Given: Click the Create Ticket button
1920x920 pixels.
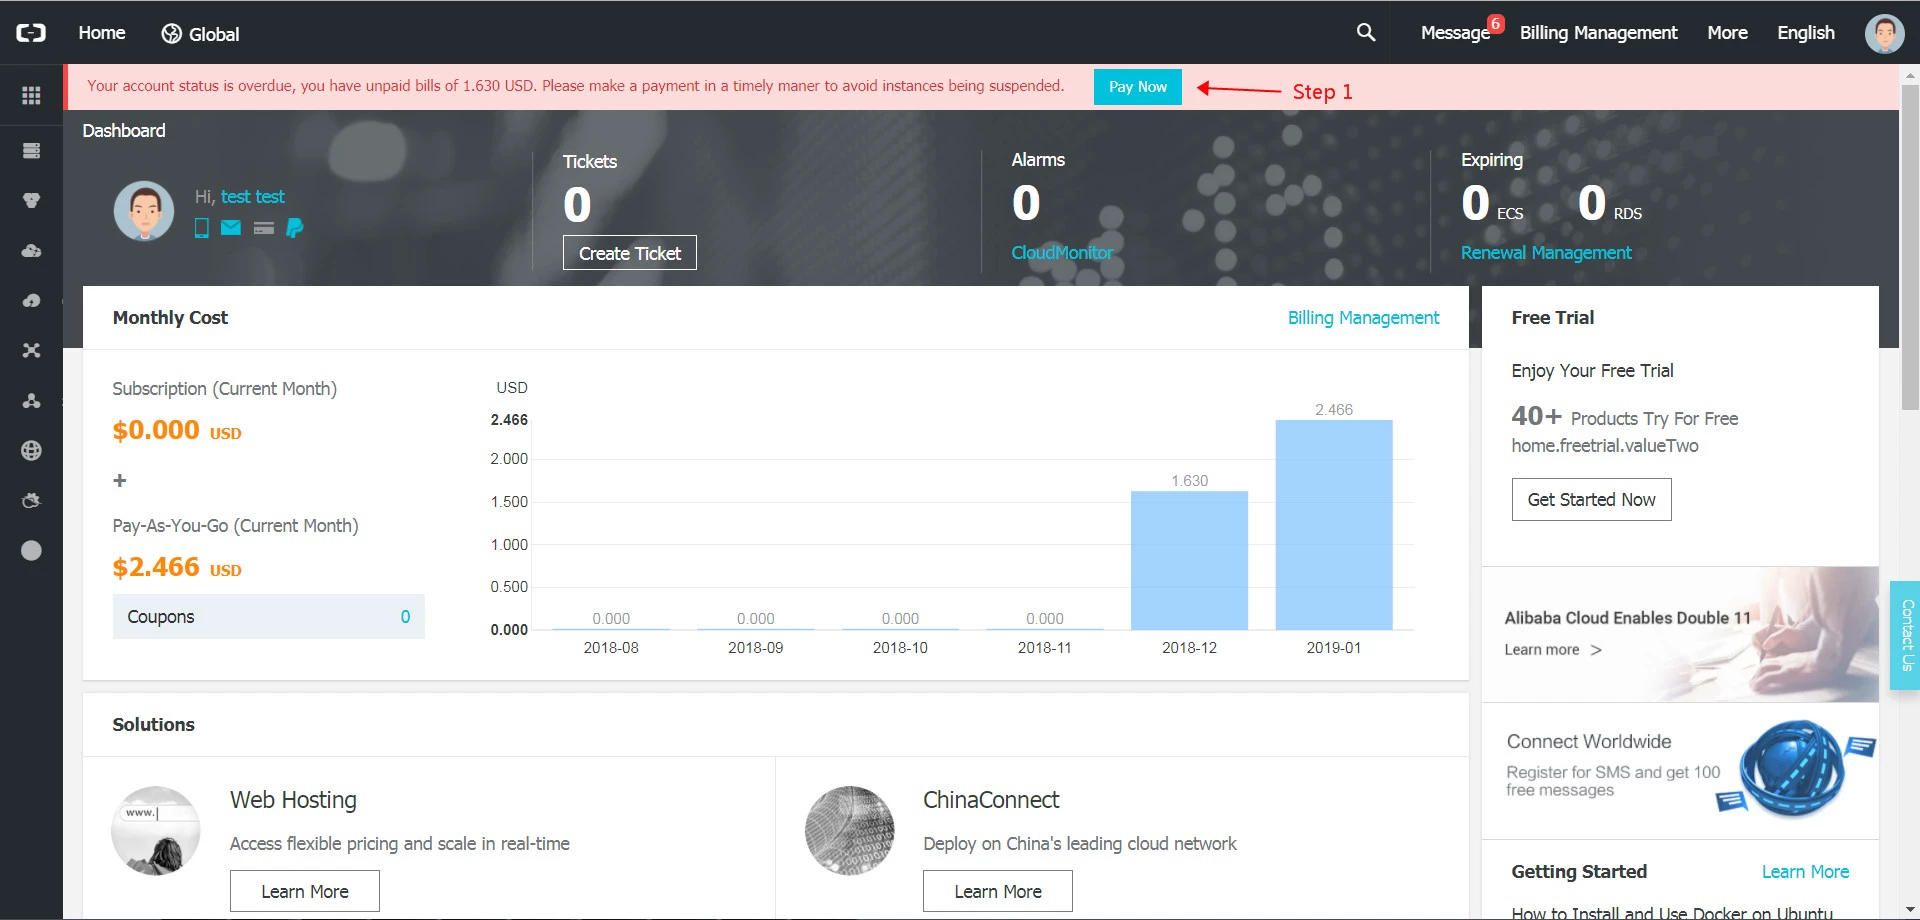Looking at the screenshot, I should (x=630, y=253).
